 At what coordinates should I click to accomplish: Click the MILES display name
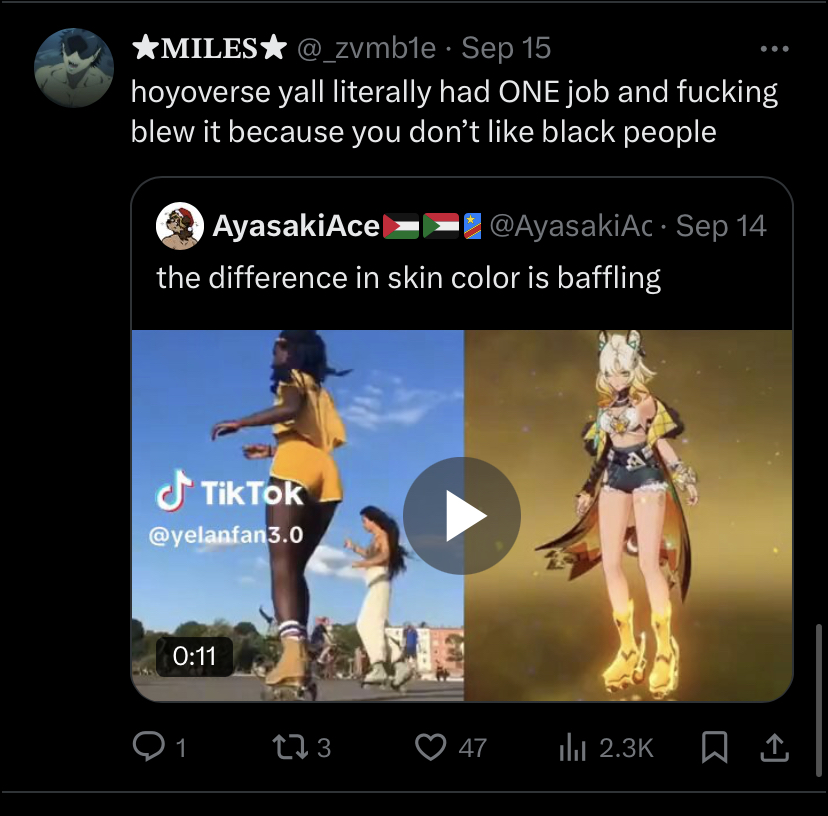click(x=209, y=47)
